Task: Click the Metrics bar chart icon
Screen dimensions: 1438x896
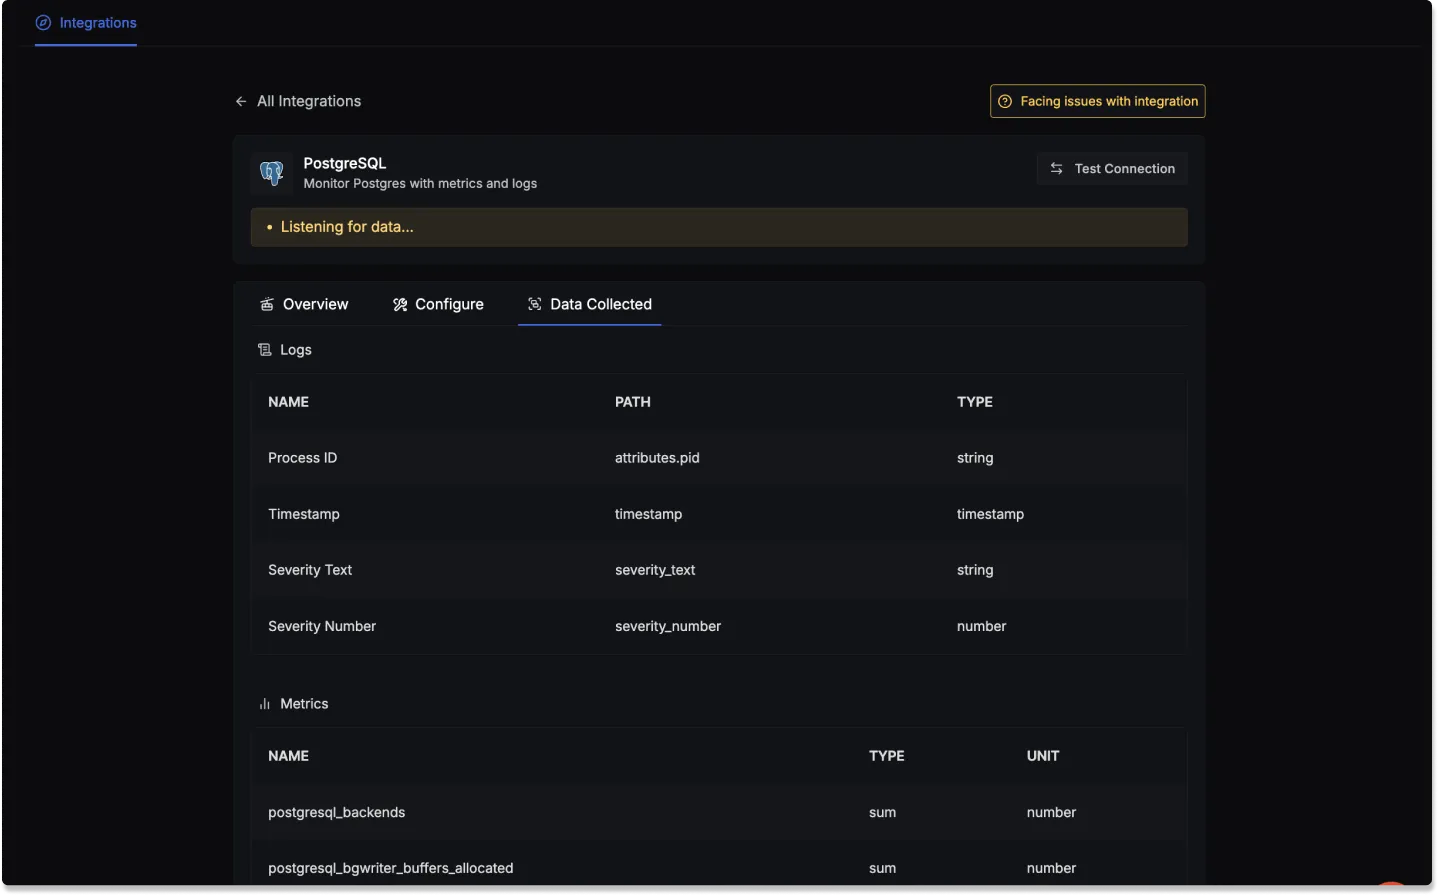Action: point(265,704)
